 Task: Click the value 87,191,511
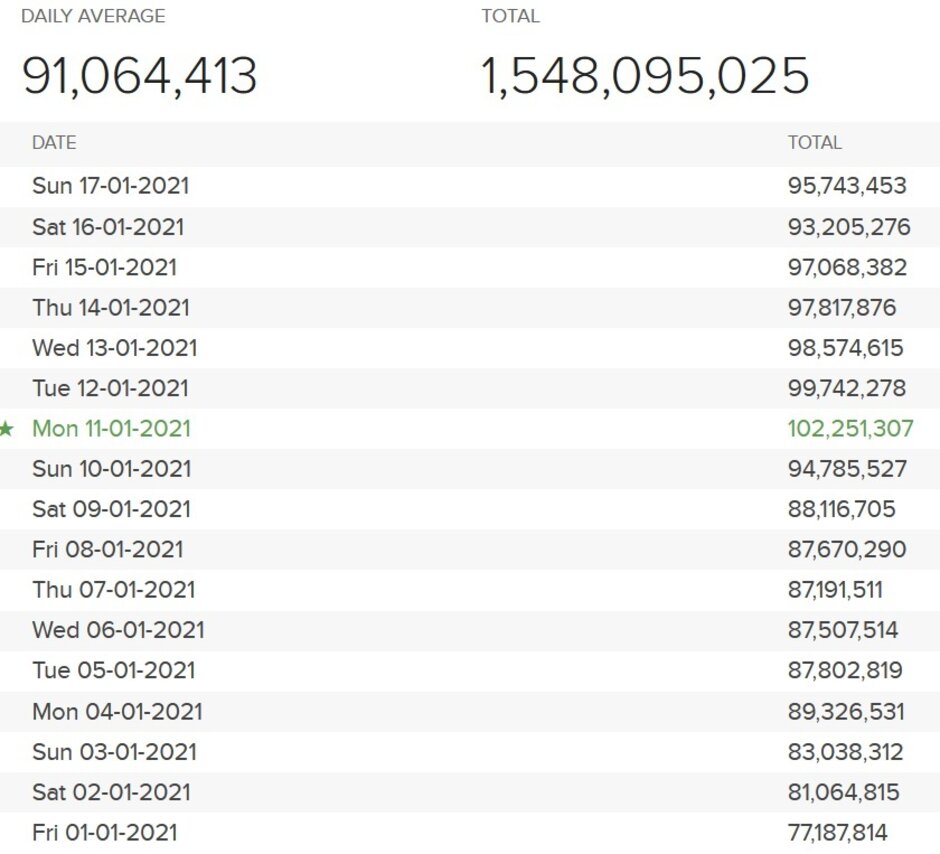coord(835,590)
